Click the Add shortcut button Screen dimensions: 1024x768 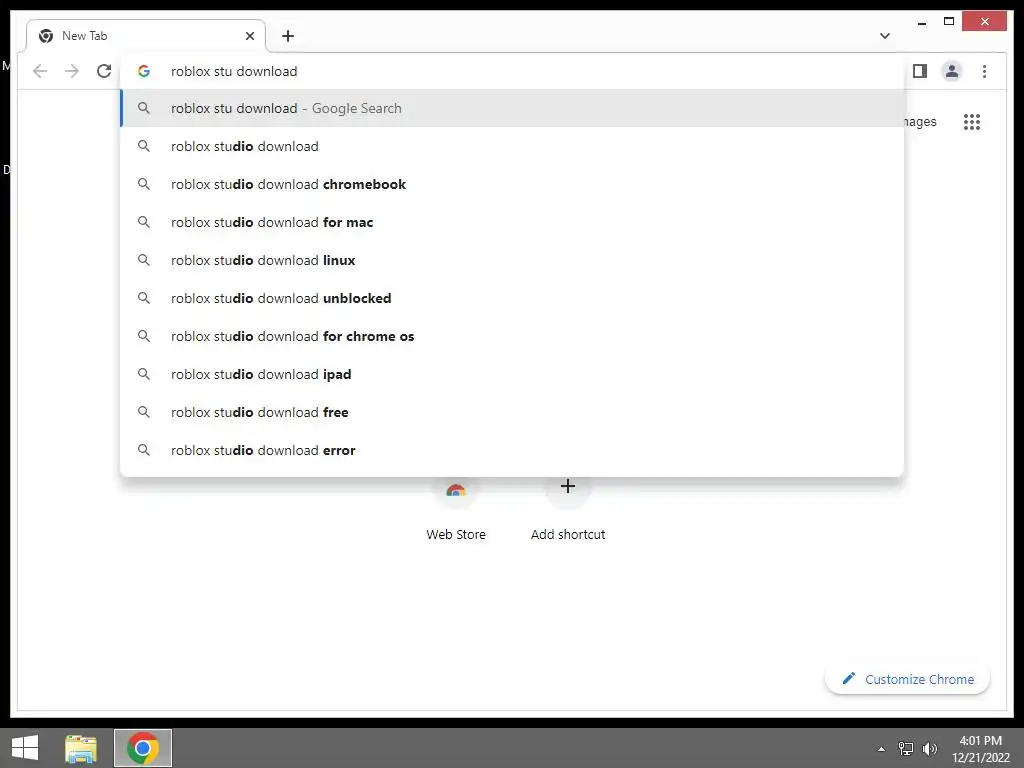tap(568, 511)
